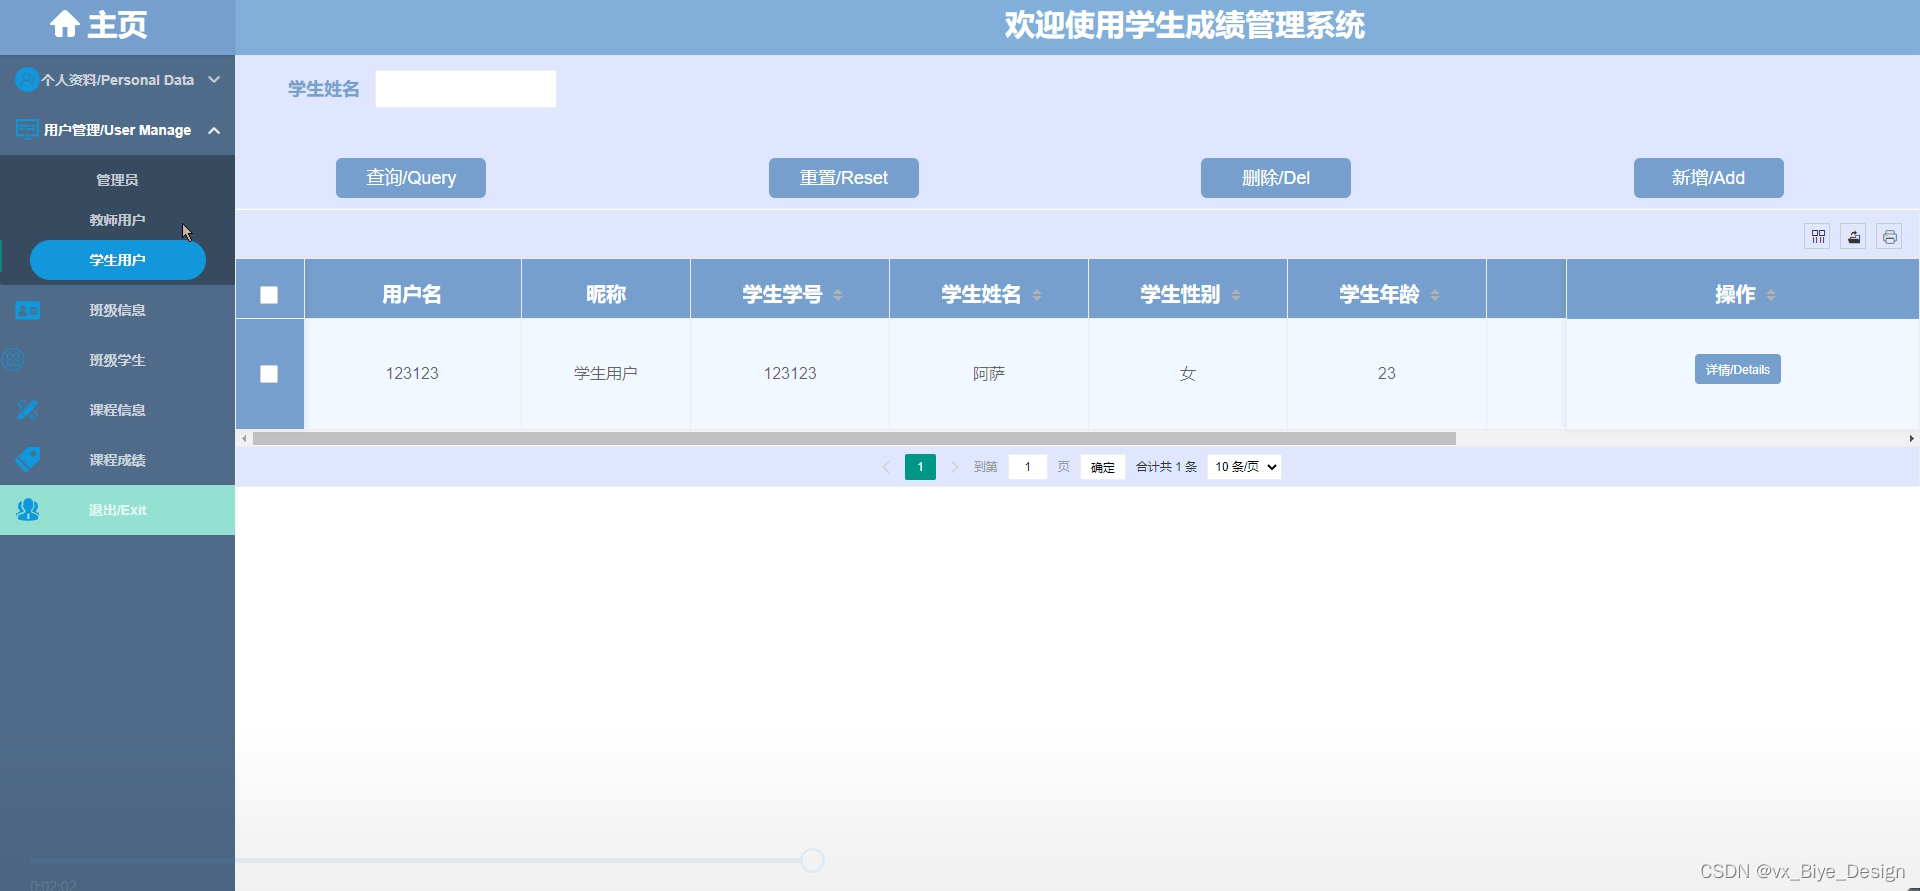This screenshot has width=1920, height=891.
Task: Click 退出/Exit menu item
Action: (x=117, y=510)
